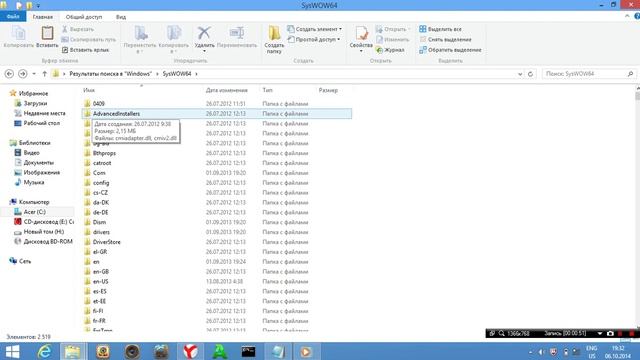Sort by the Type (Тип) column header

267,90
